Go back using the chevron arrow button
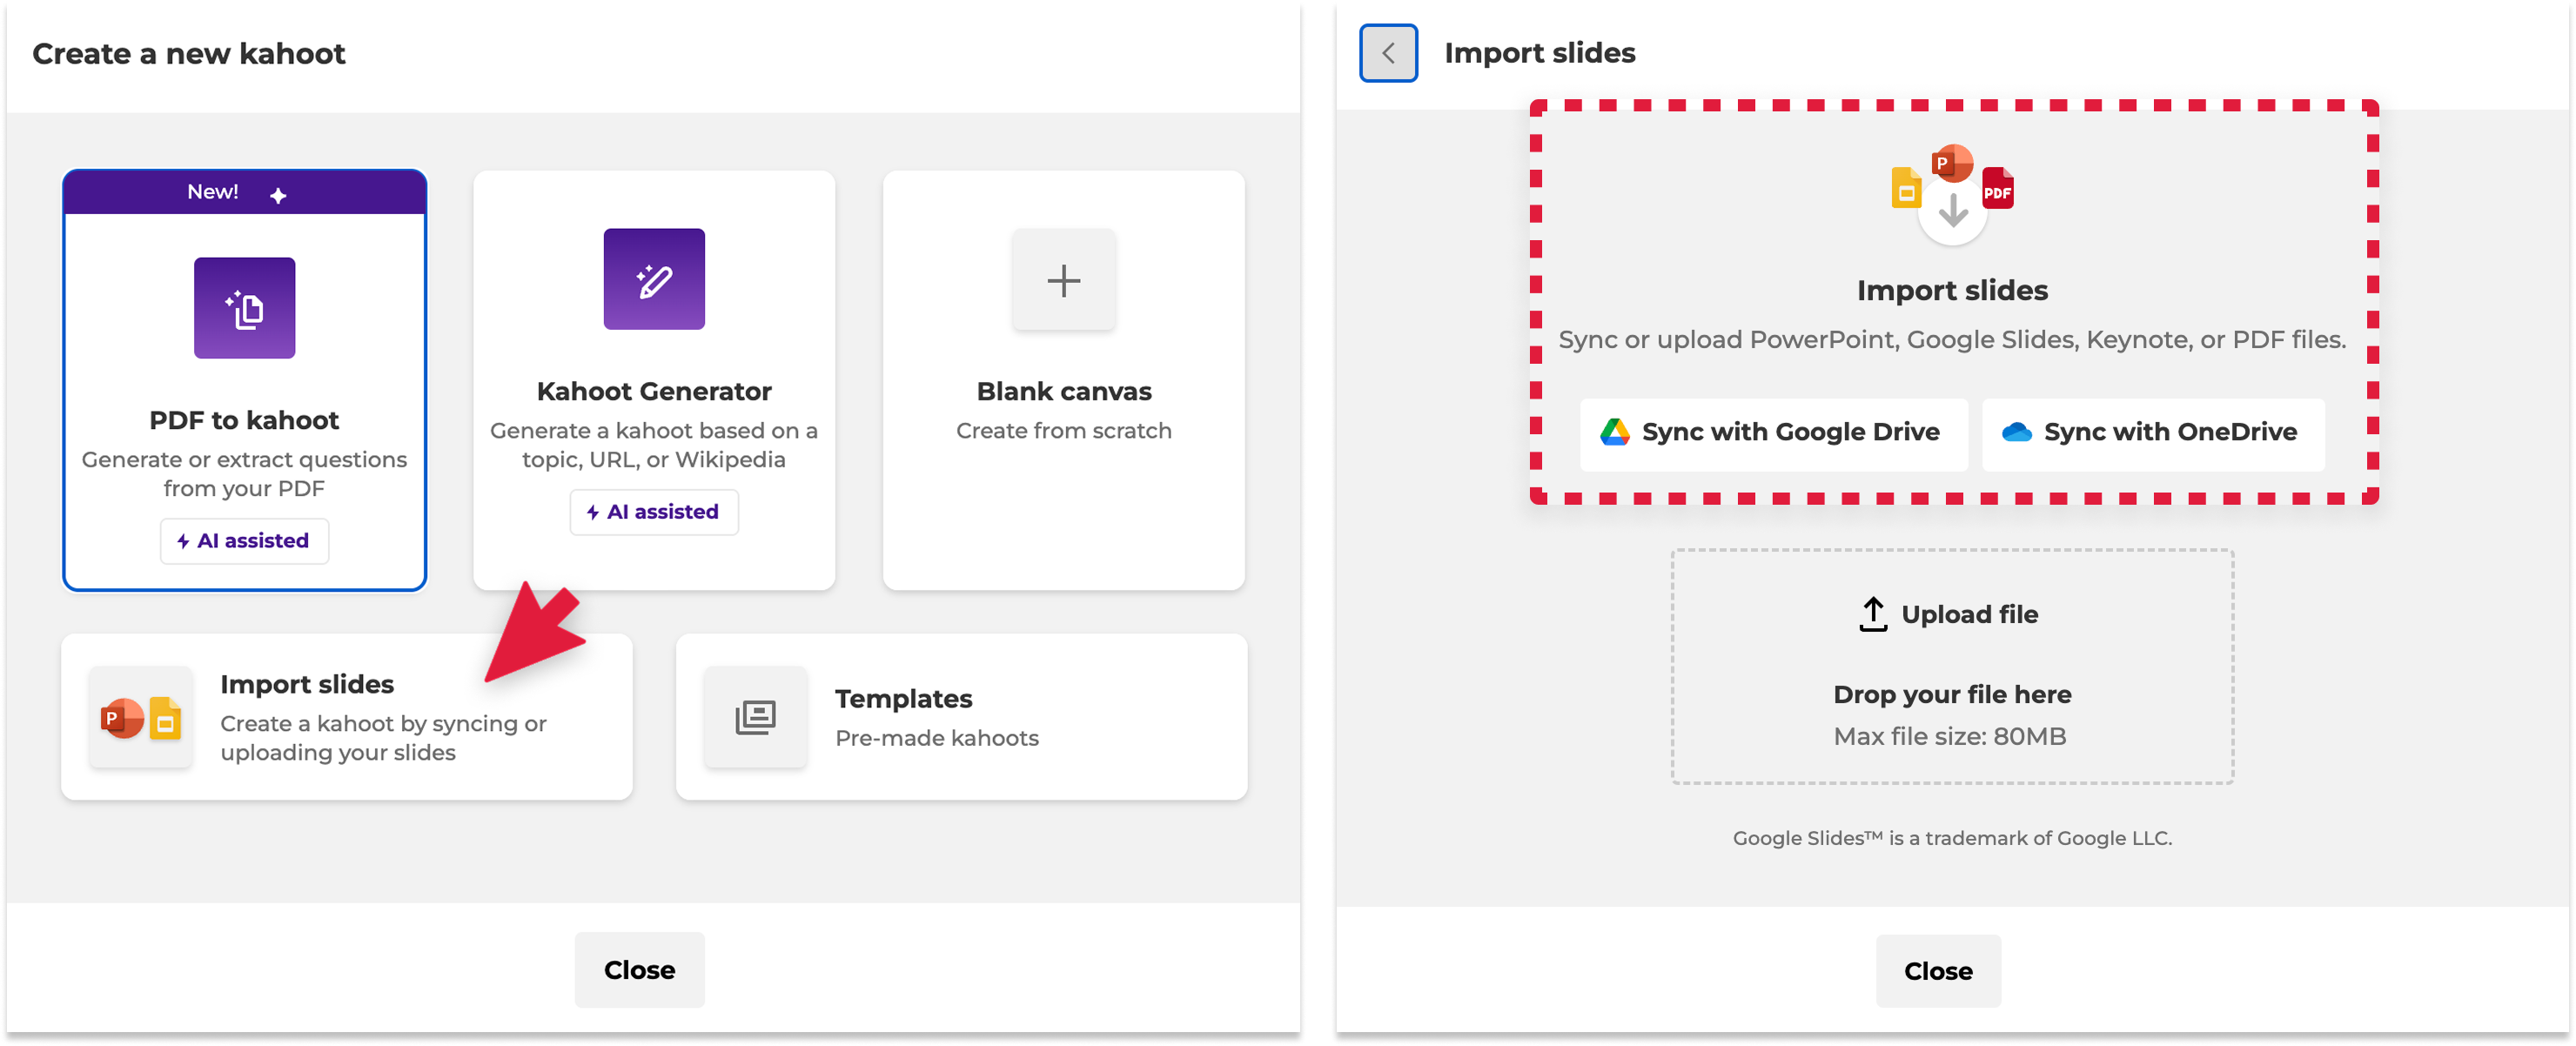The height and width of the screenshot is (1046, 2576). [x=1388, y=53]
